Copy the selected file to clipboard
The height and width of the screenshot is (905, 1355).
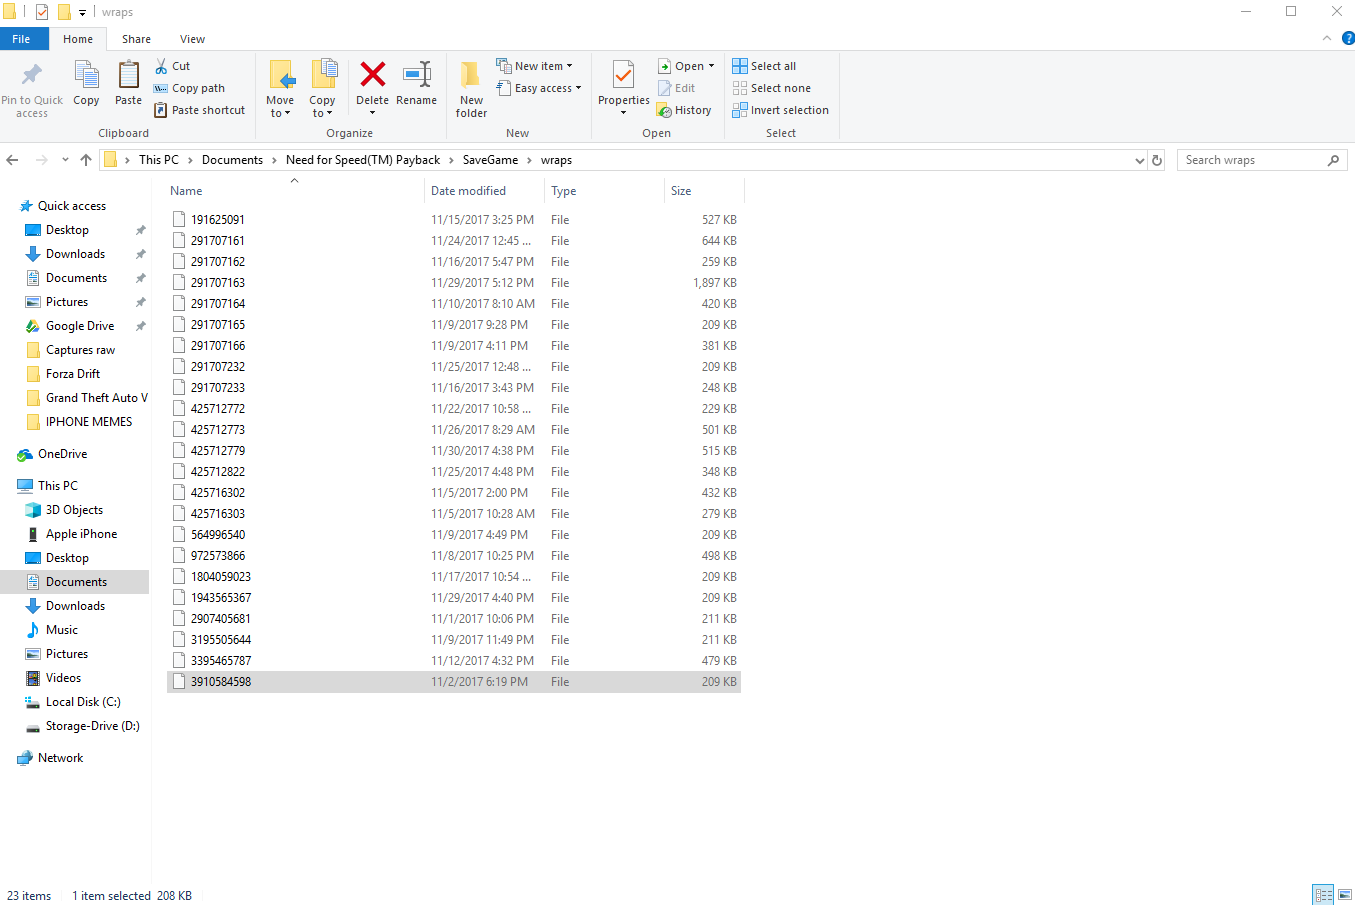coord(86,85)
